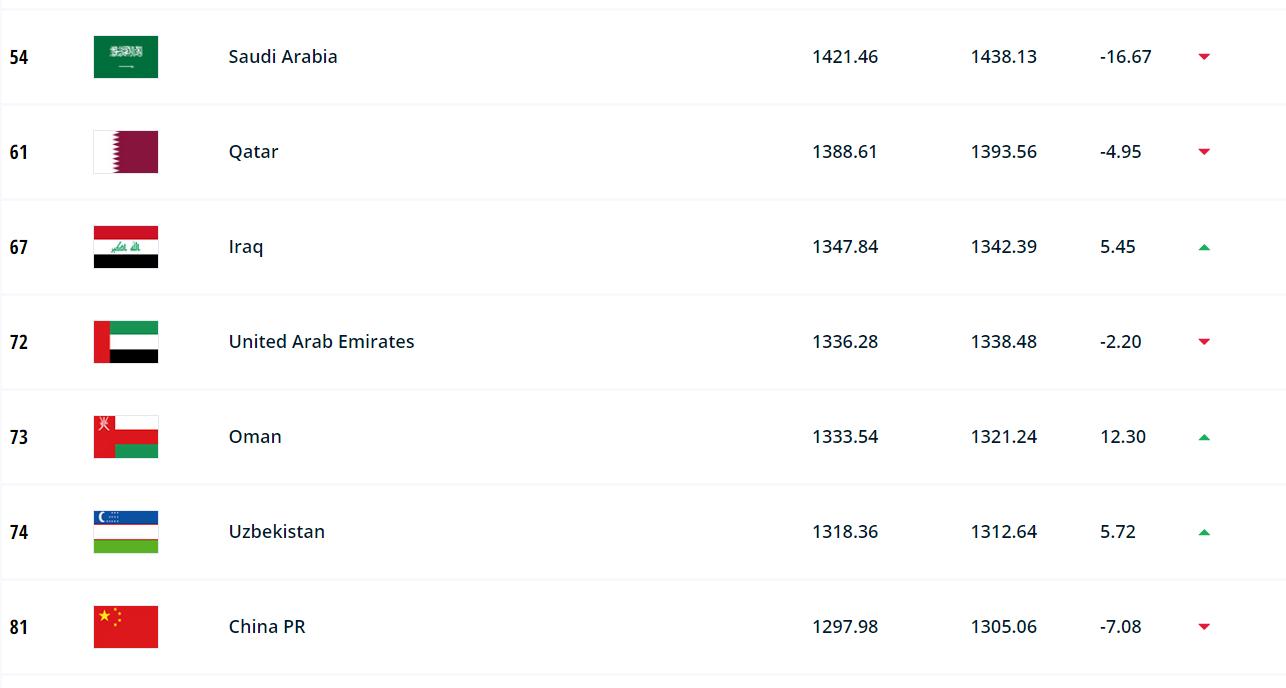Image resolution: width=1286 pixels, height=688 pixels.
Task: Click the United Arab Emirates flag
Action: pos(126,342)
